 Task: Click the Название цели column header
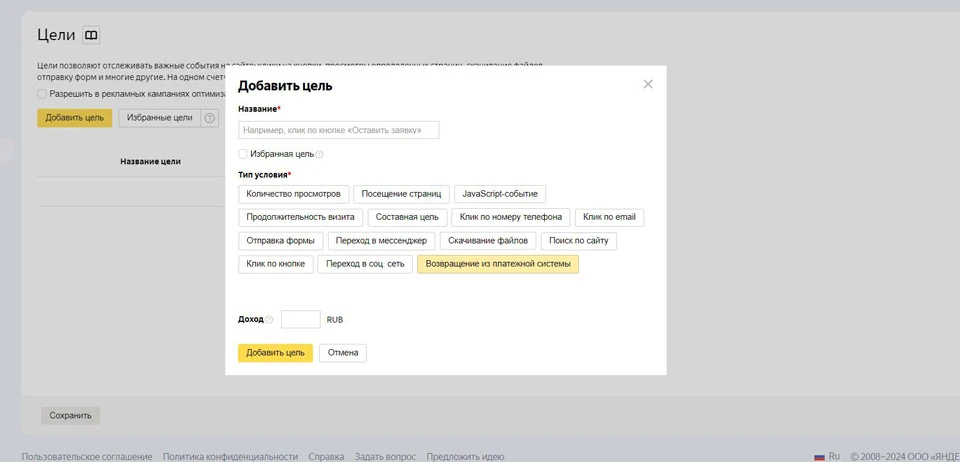pyautogui.click(x=151, y=162)
